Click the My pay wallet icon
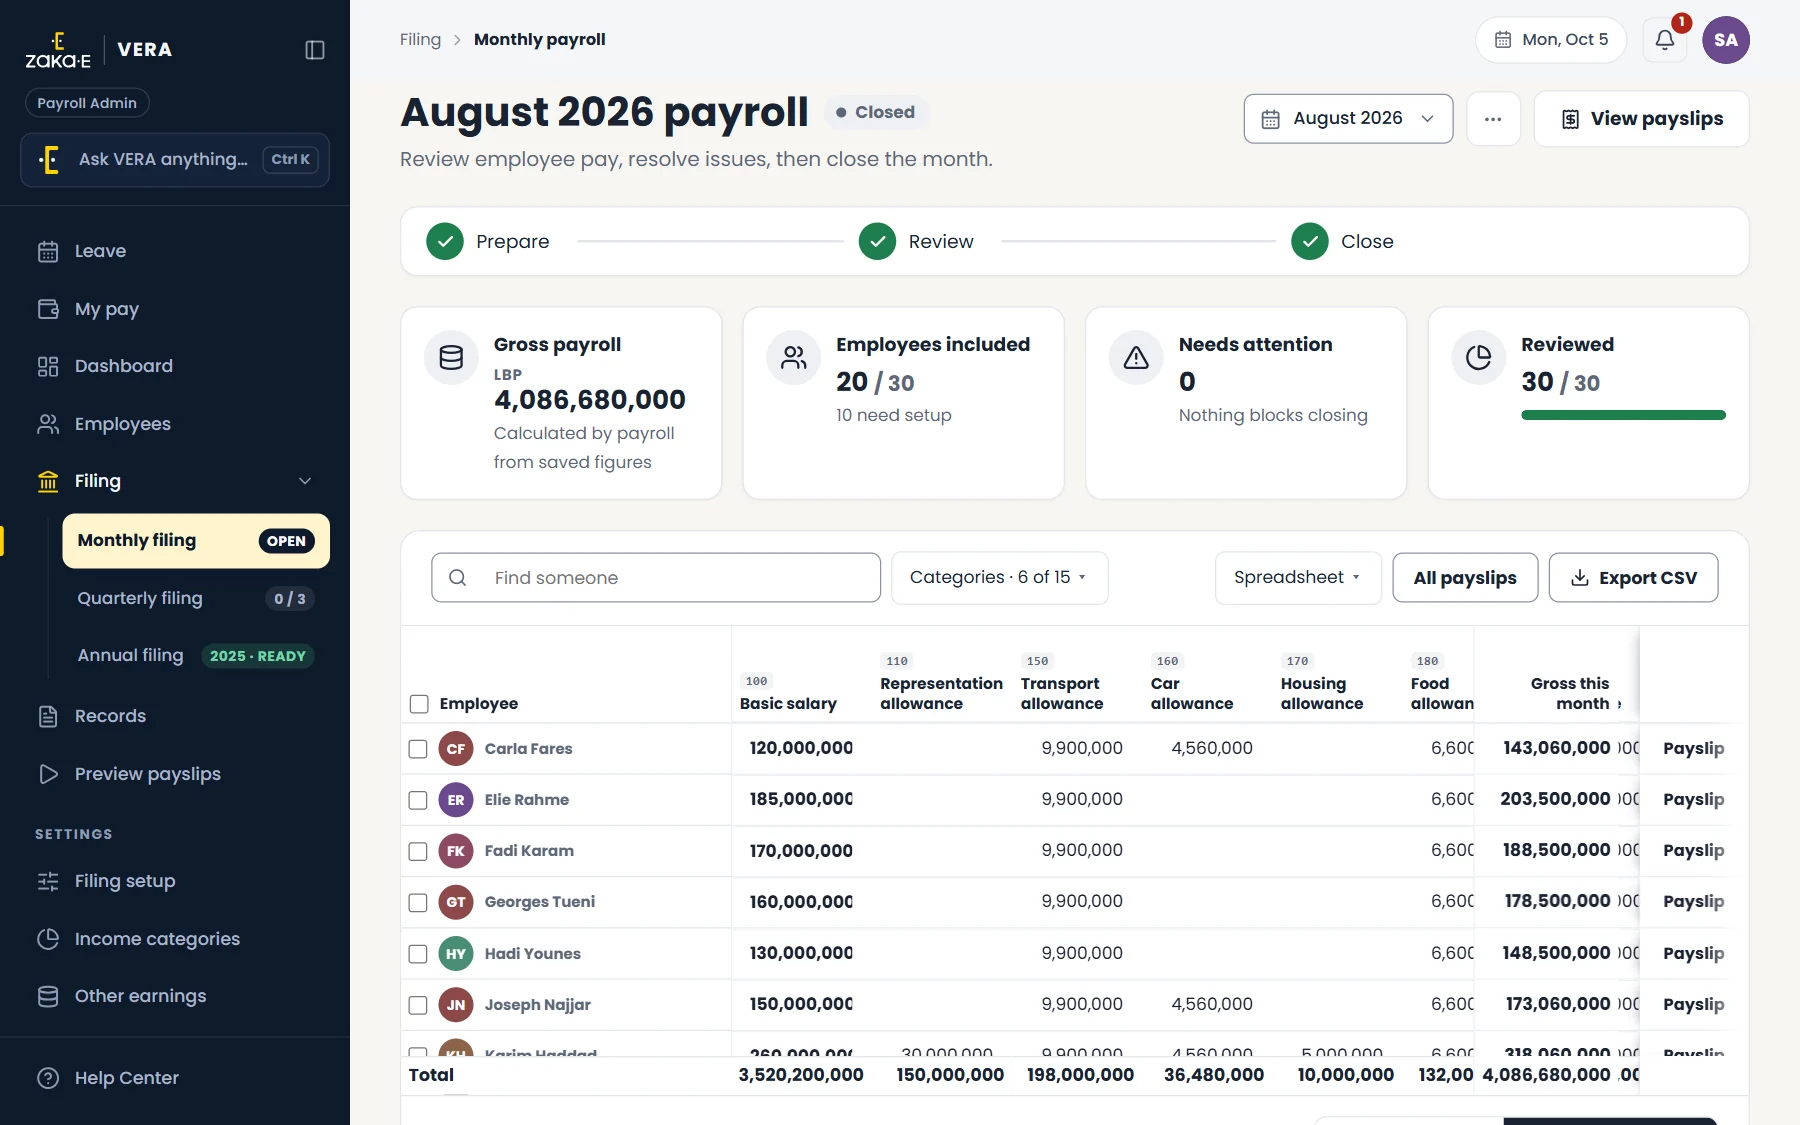Viewport: 1800px width, 1125px height. click(48, 309)
